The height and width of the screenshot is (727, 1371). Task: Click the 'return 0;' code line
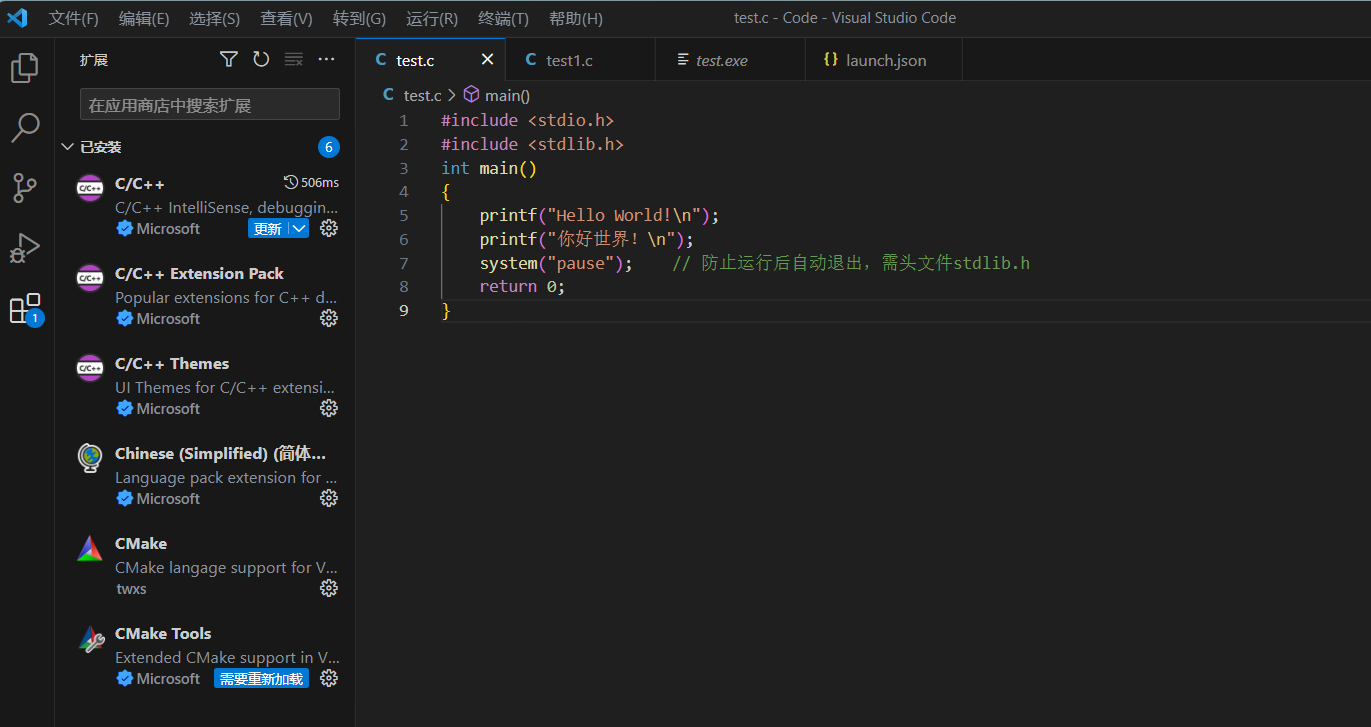pos(522,286)
